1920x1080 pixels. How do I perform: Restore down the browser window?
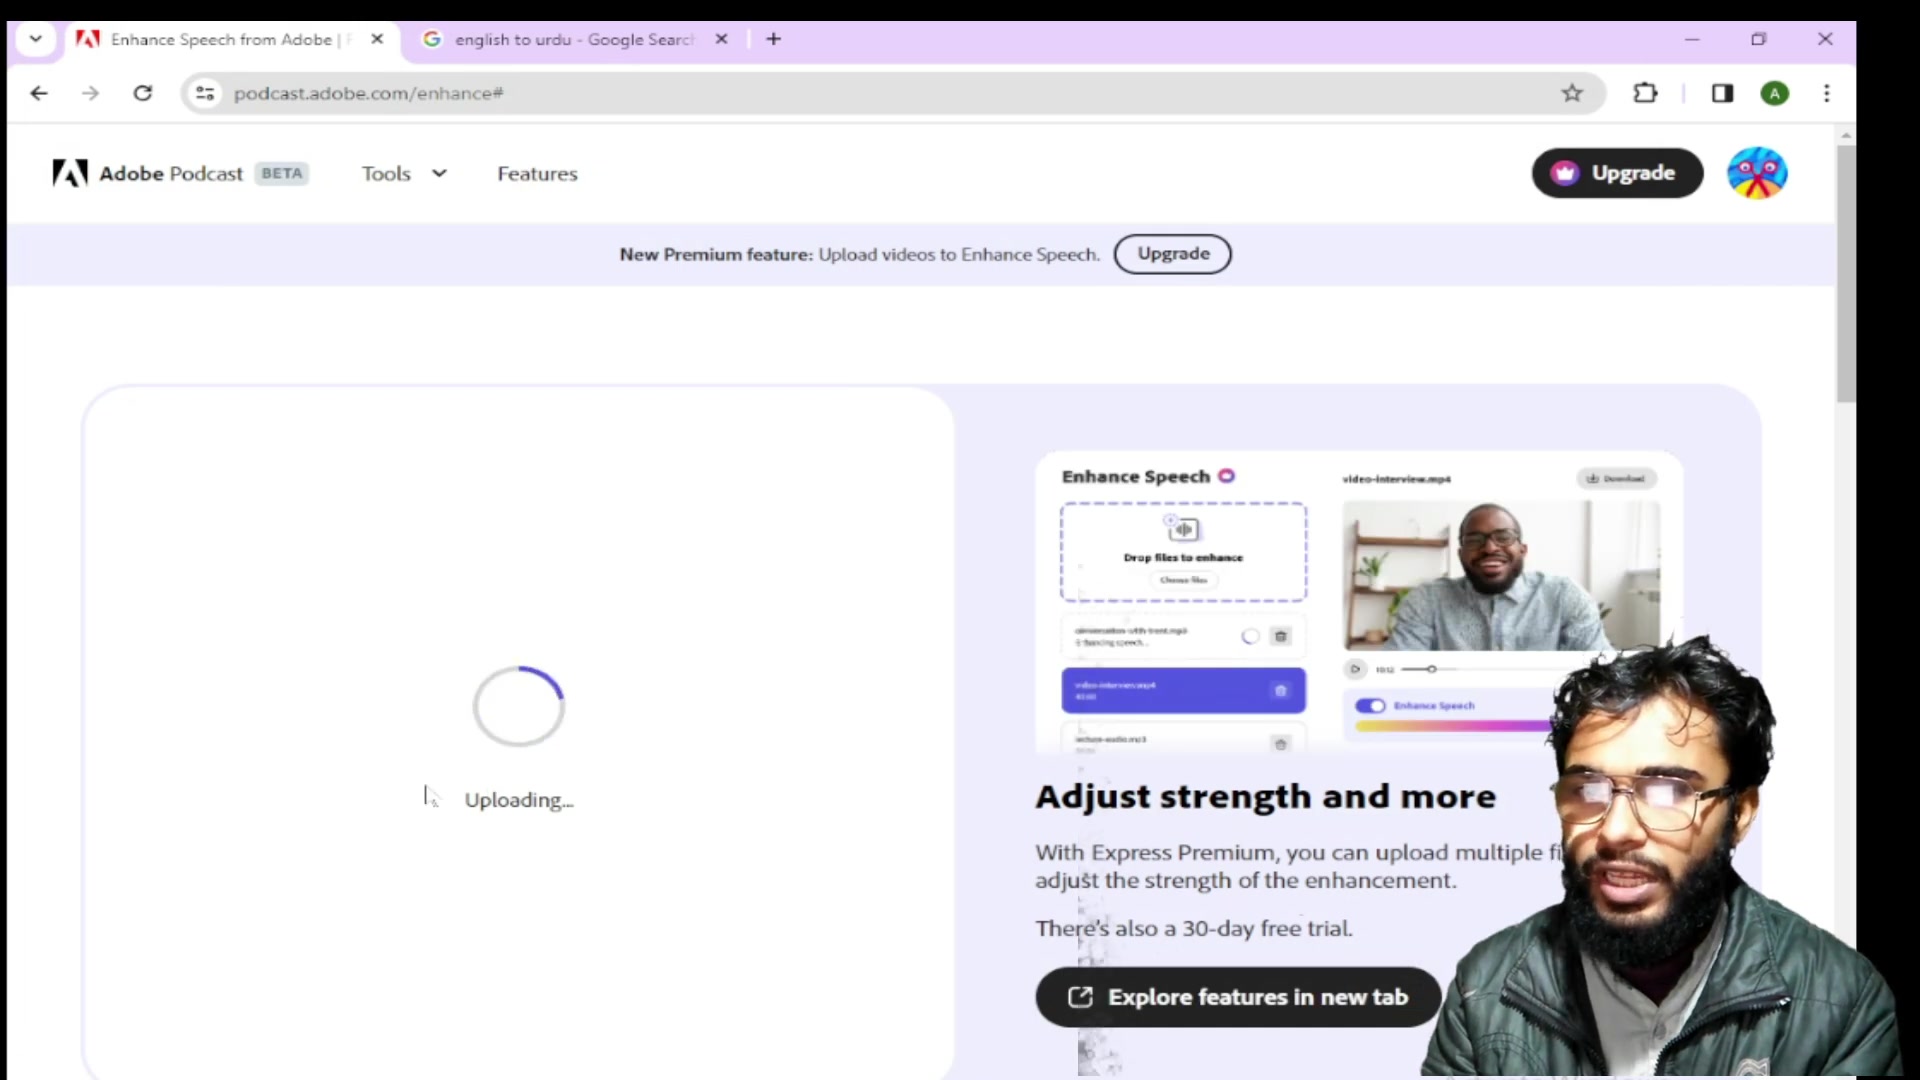click(1759, 39)
